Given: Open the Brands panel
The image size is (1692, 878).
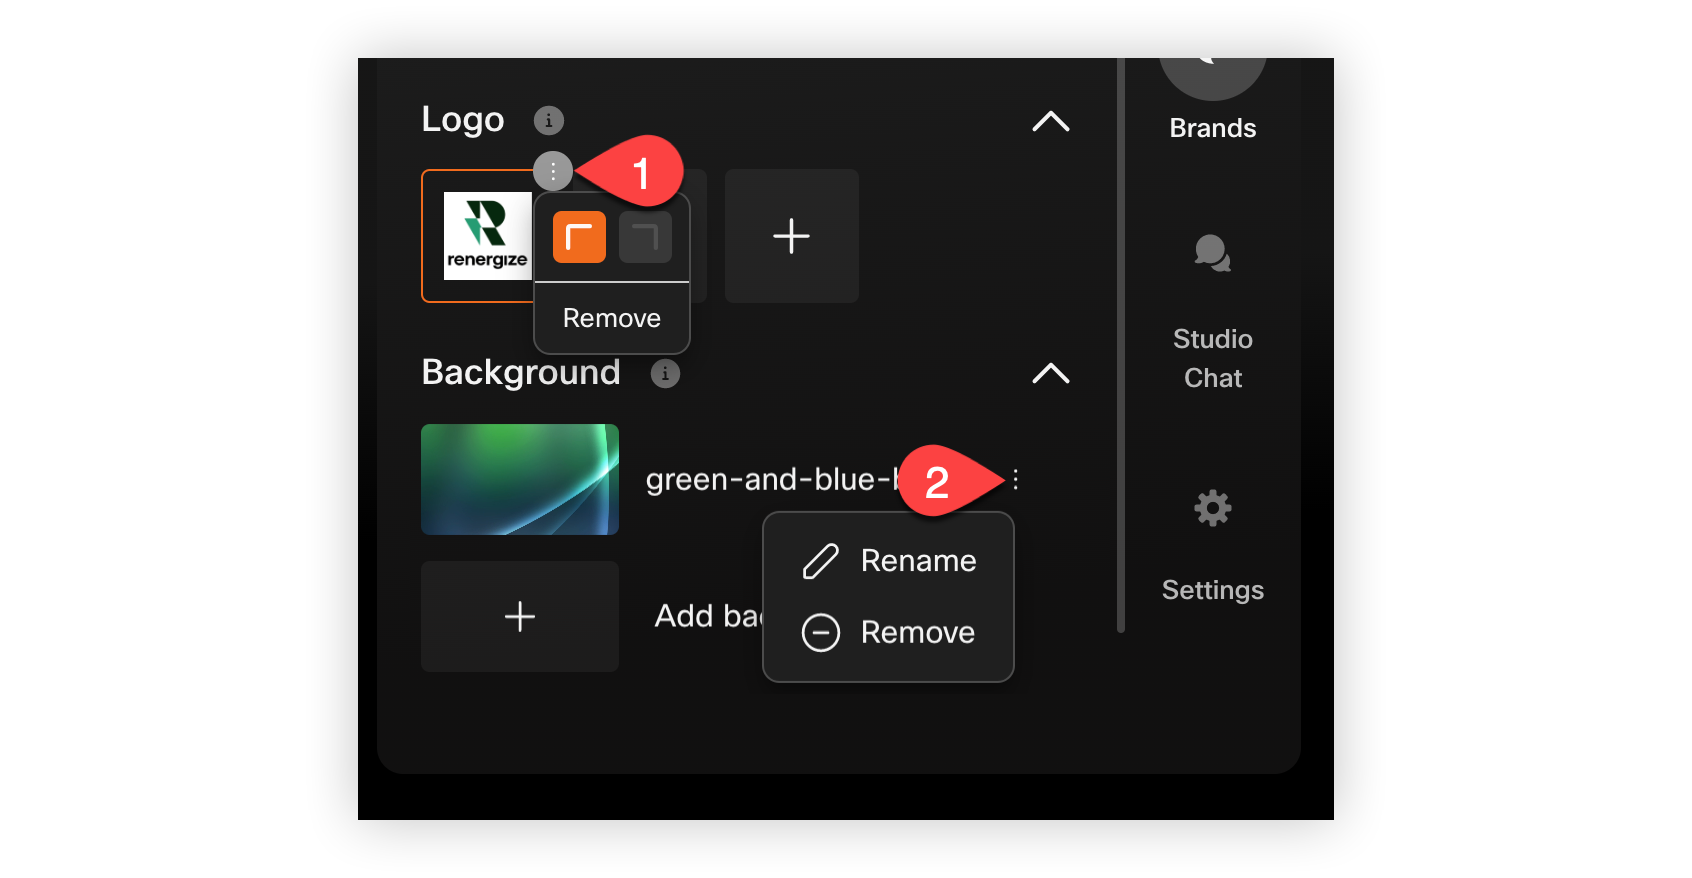Looking at the screenshot, I should pyautogui.click(x=1213, y=100).
